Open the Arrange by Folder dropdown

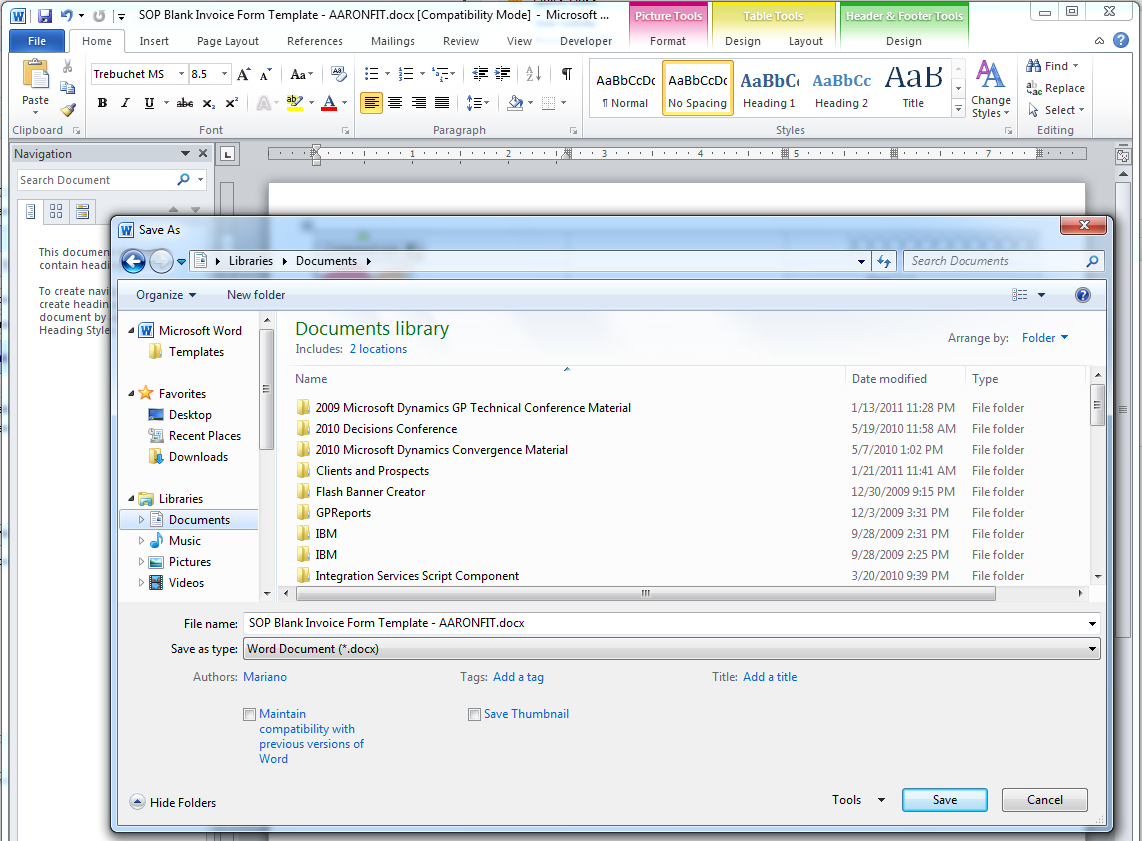point(1044,338)
